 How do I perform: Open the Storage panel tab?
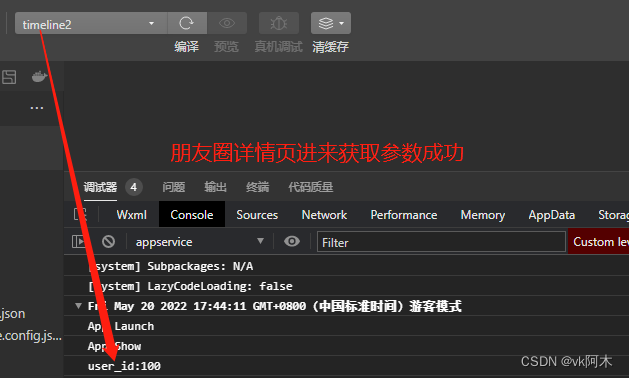click(x=613, y=215)
